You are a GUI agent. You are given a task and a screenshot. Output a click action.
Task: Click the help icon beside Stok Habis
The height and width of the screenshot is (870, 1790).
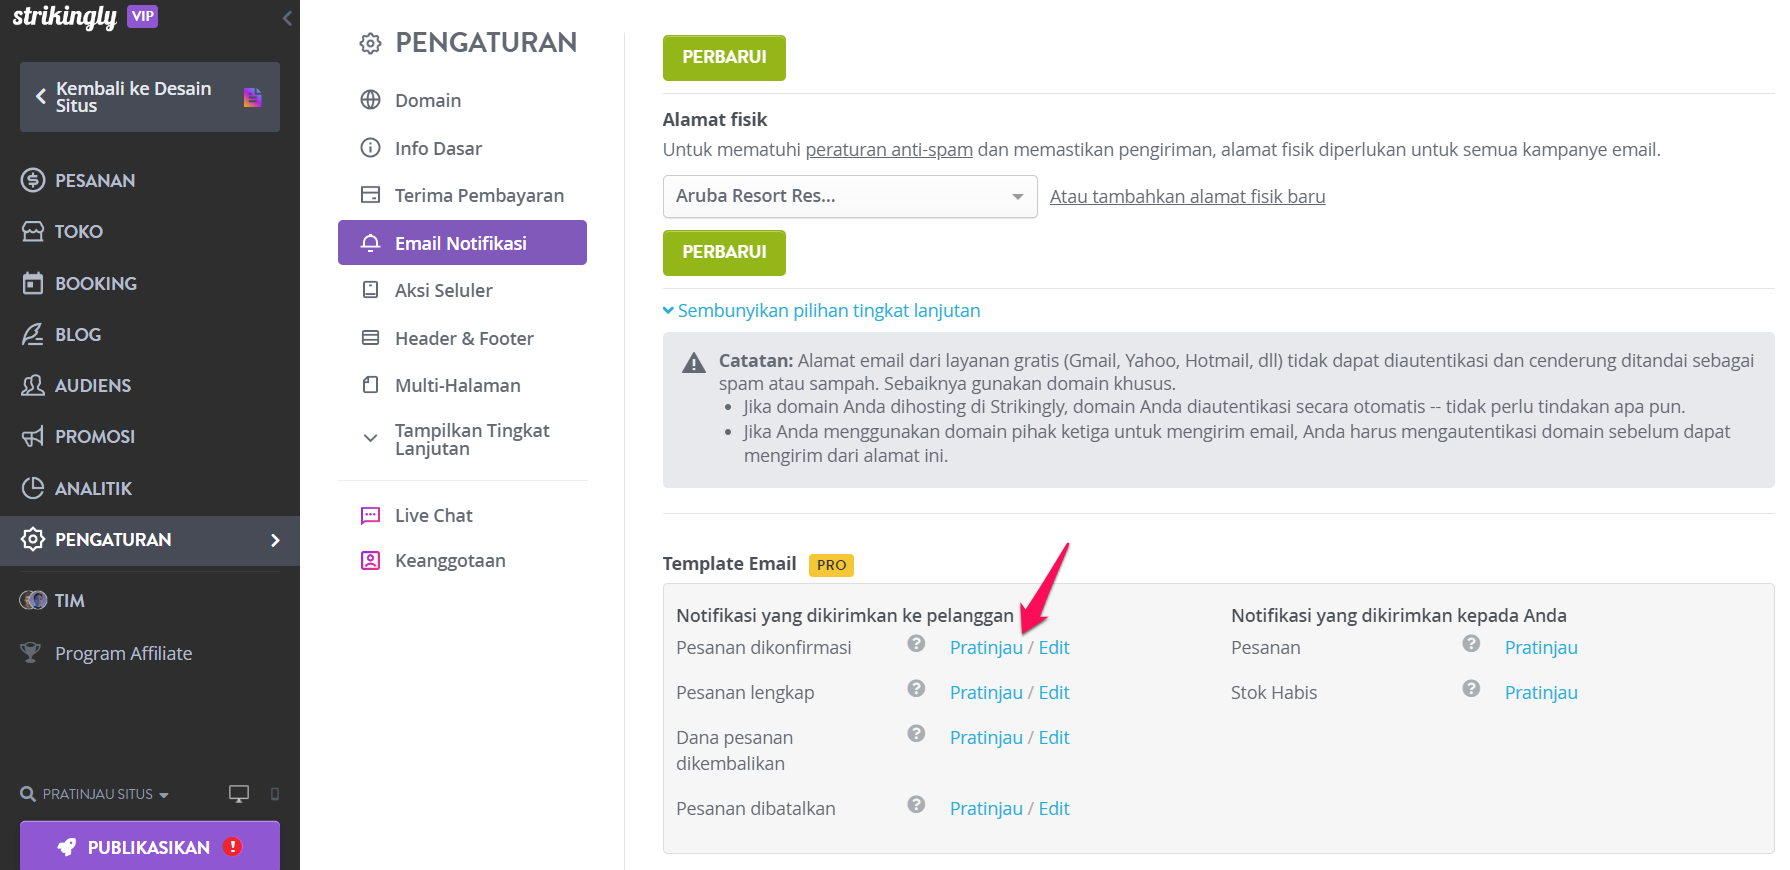coord(1471,689)
